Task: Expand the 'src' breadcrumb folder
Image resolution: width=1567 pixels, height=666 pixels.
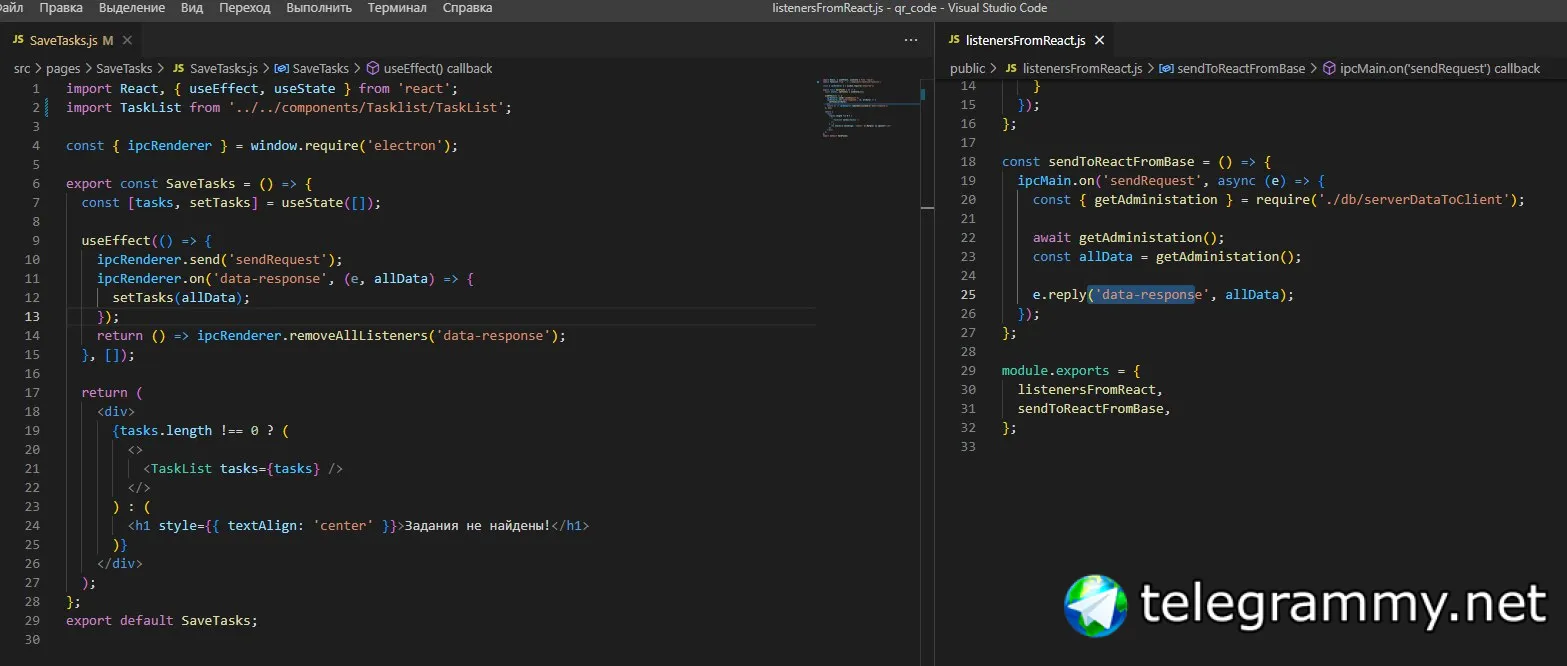Action: (x=22, y=69)
